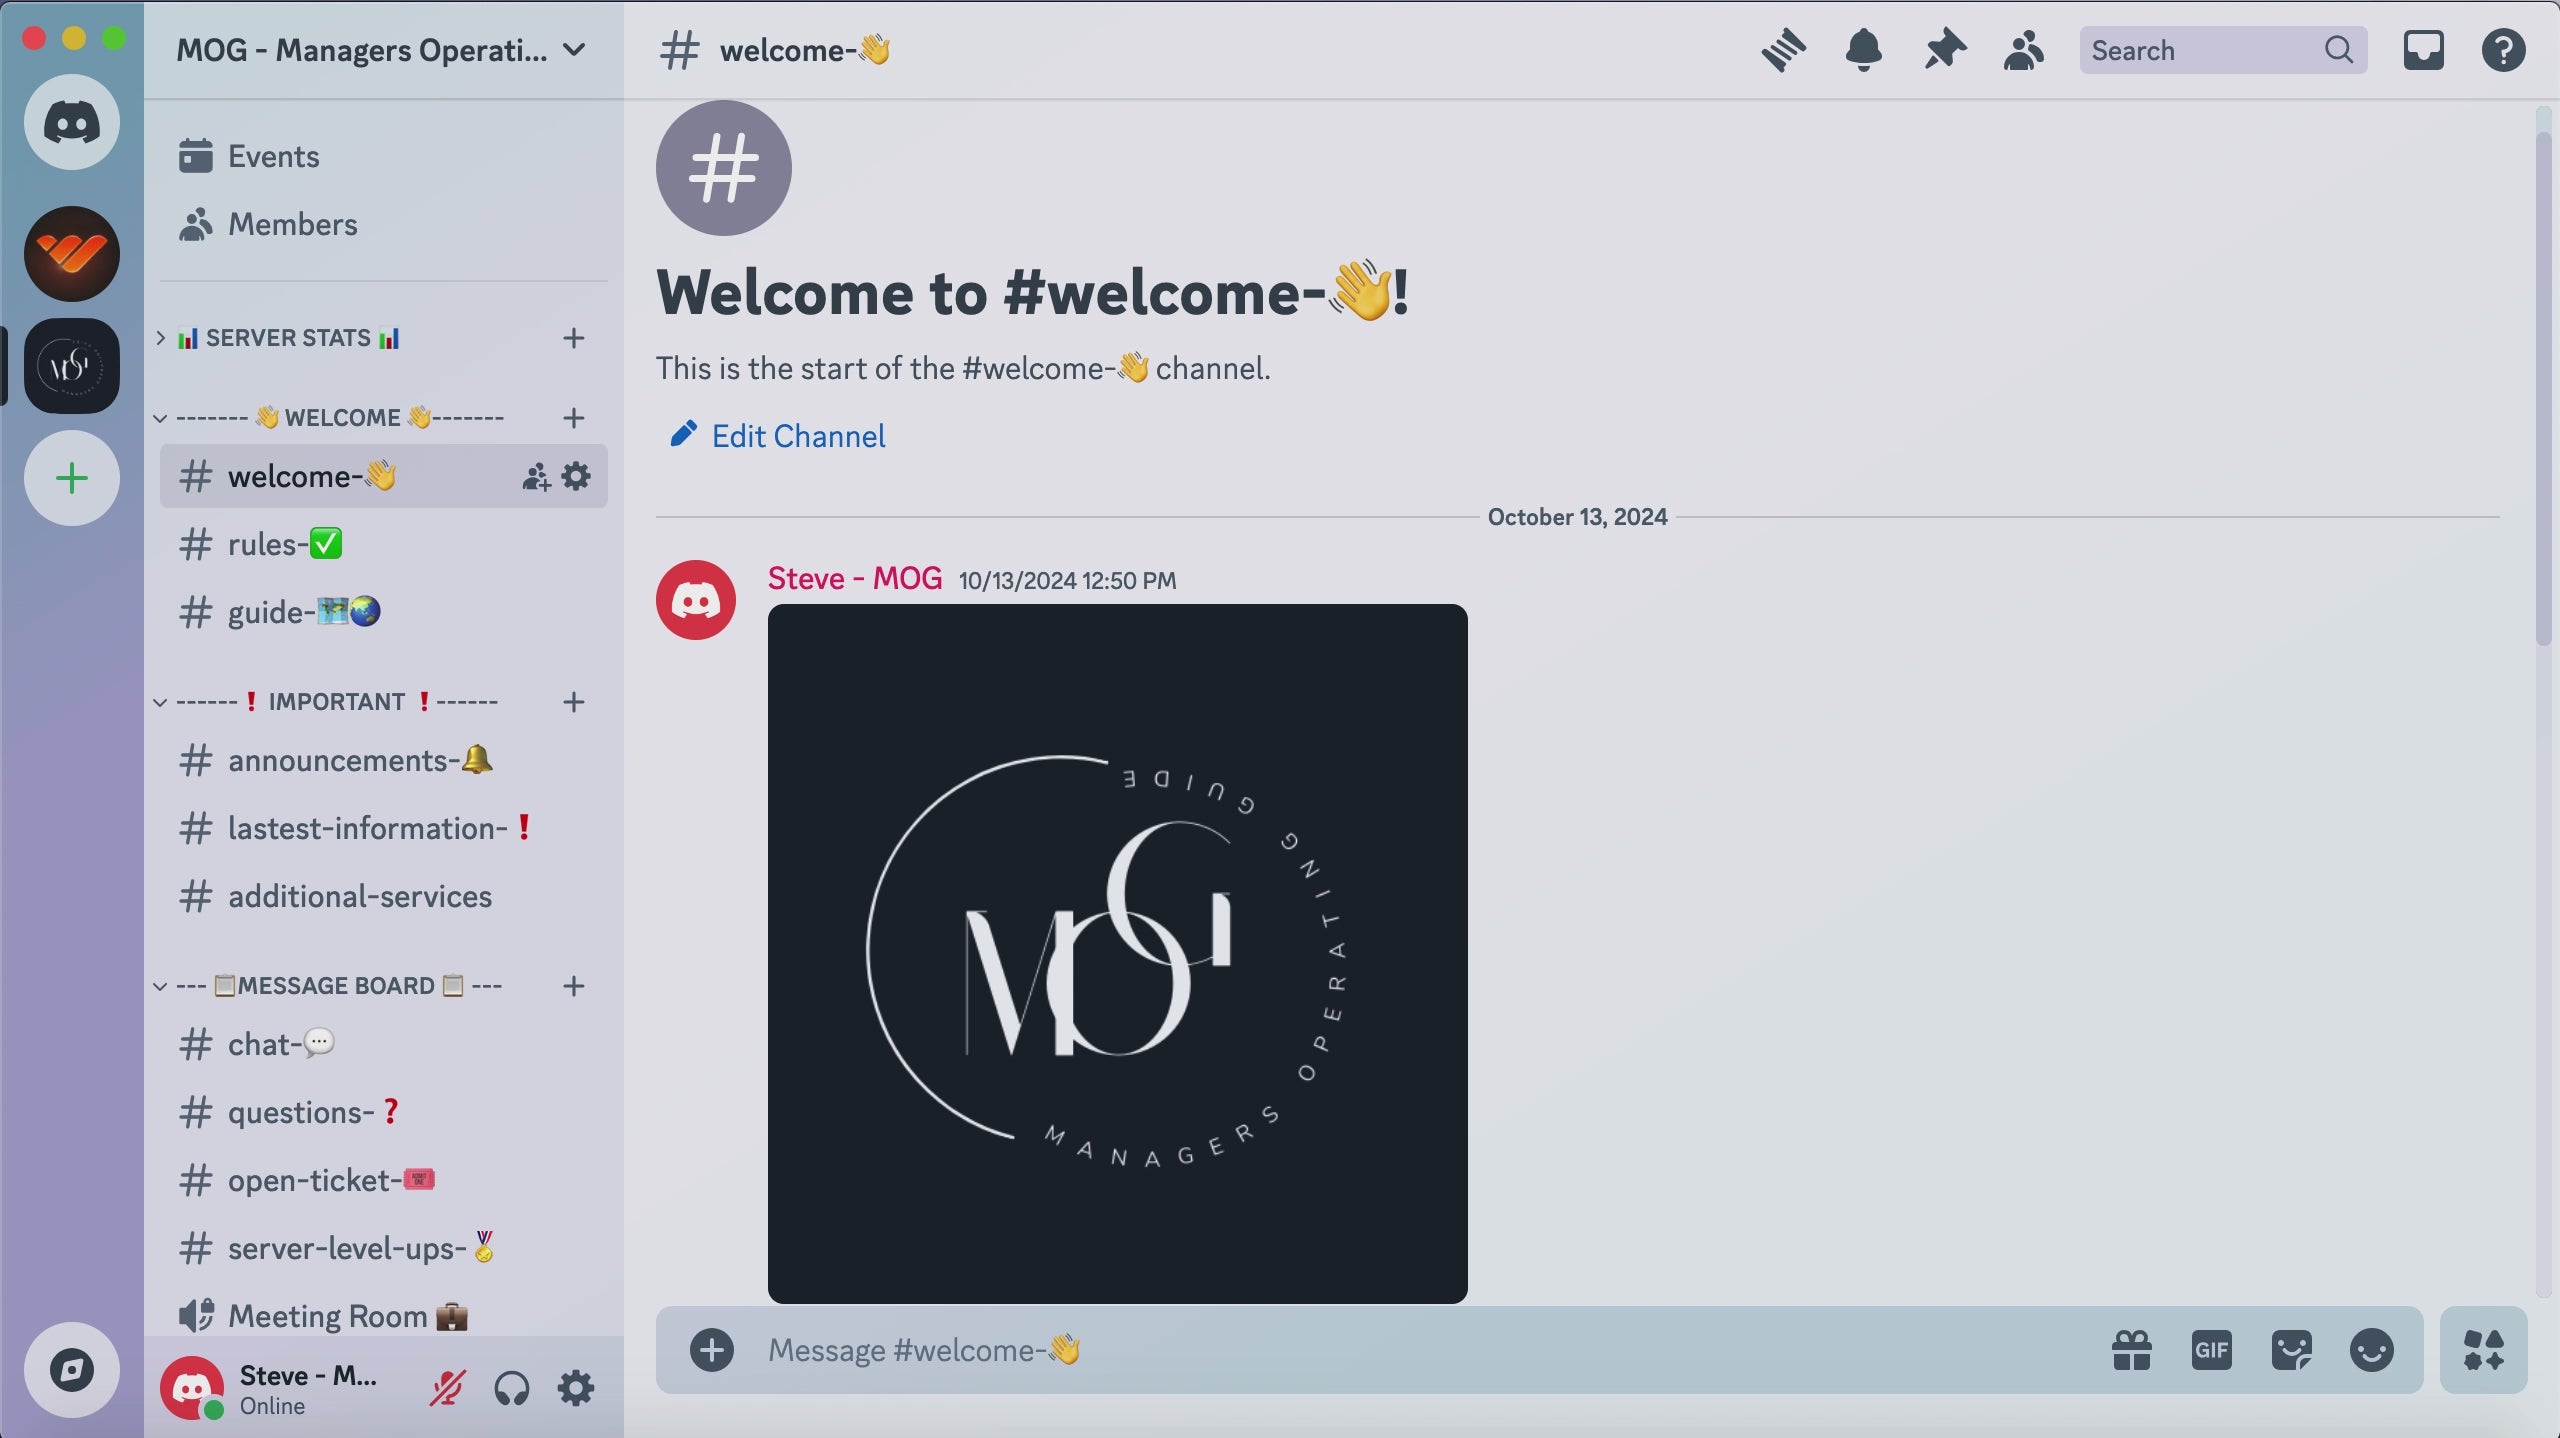2560x1438 pixels.
Task: Click the mute microphone icon for Steve
Action: (x=447, y=1389)
